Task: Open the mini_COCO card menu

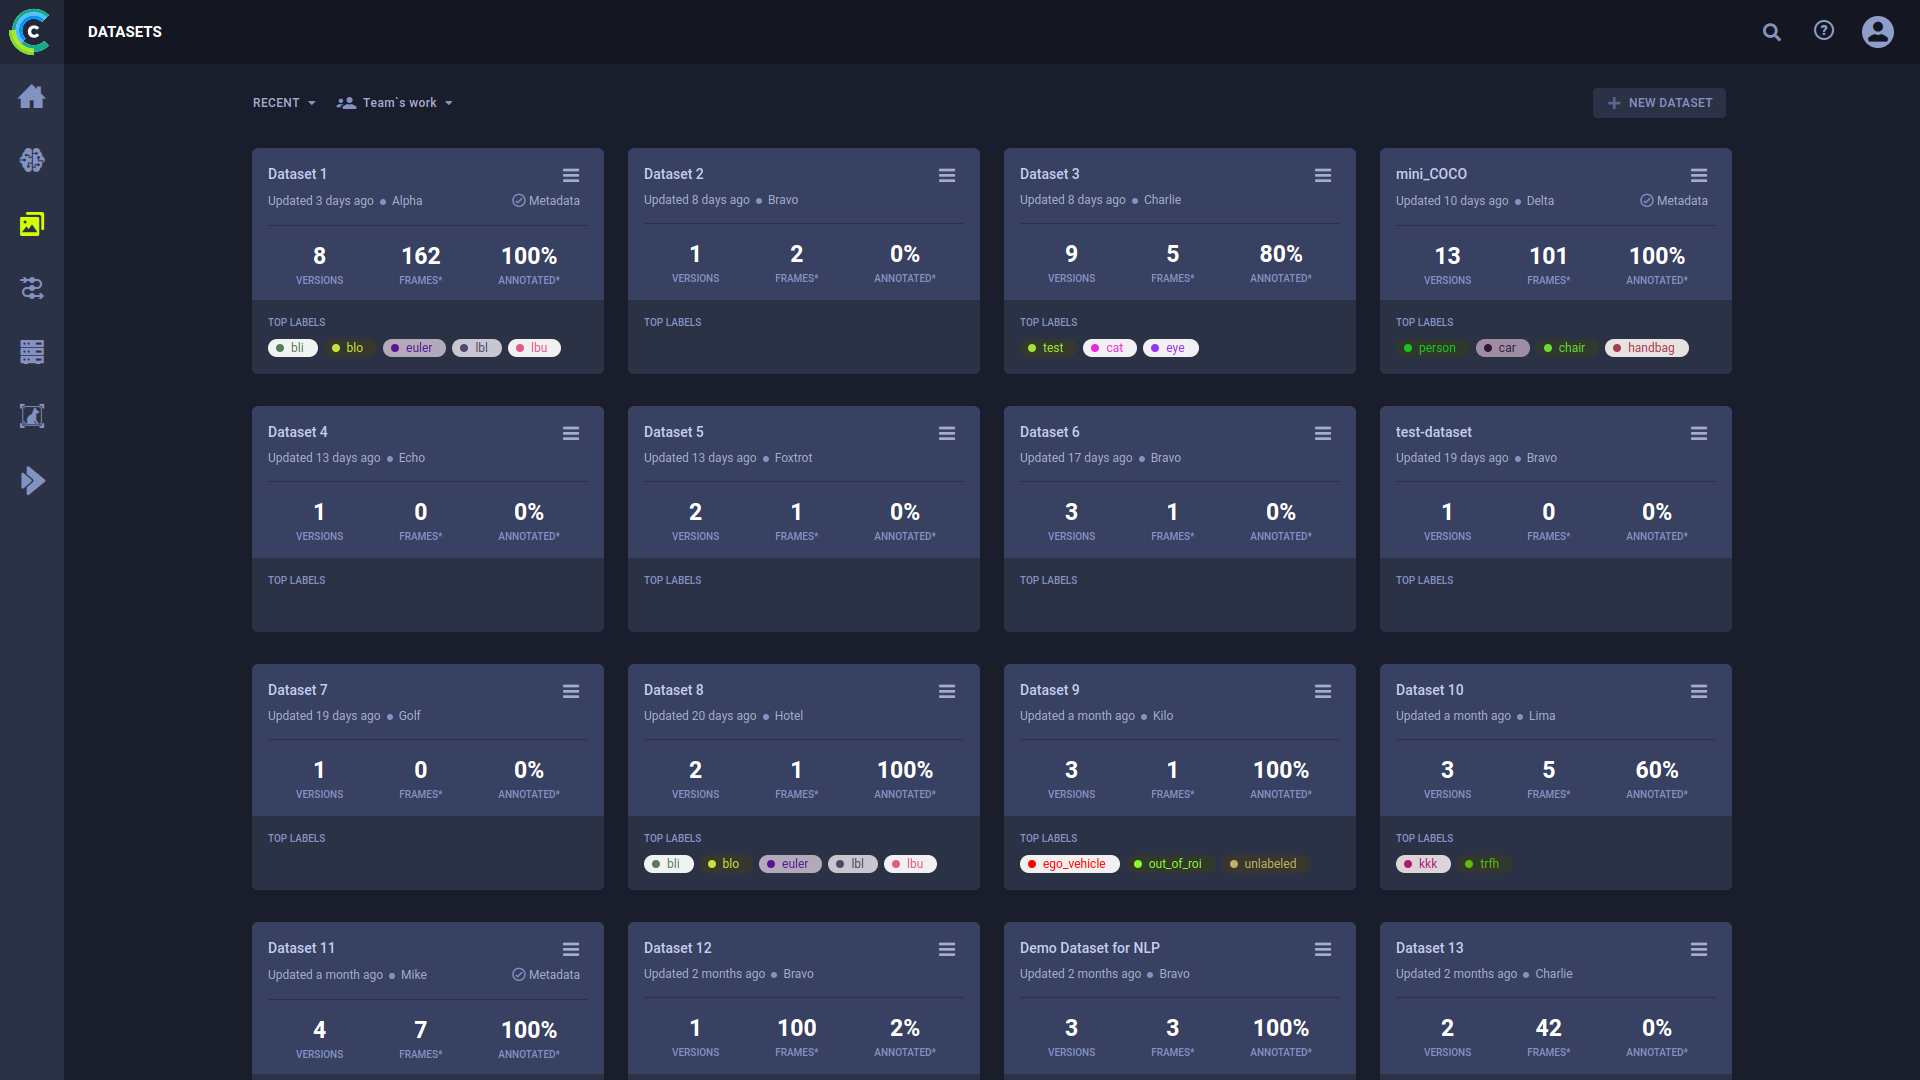Action: coord(1698,176)
